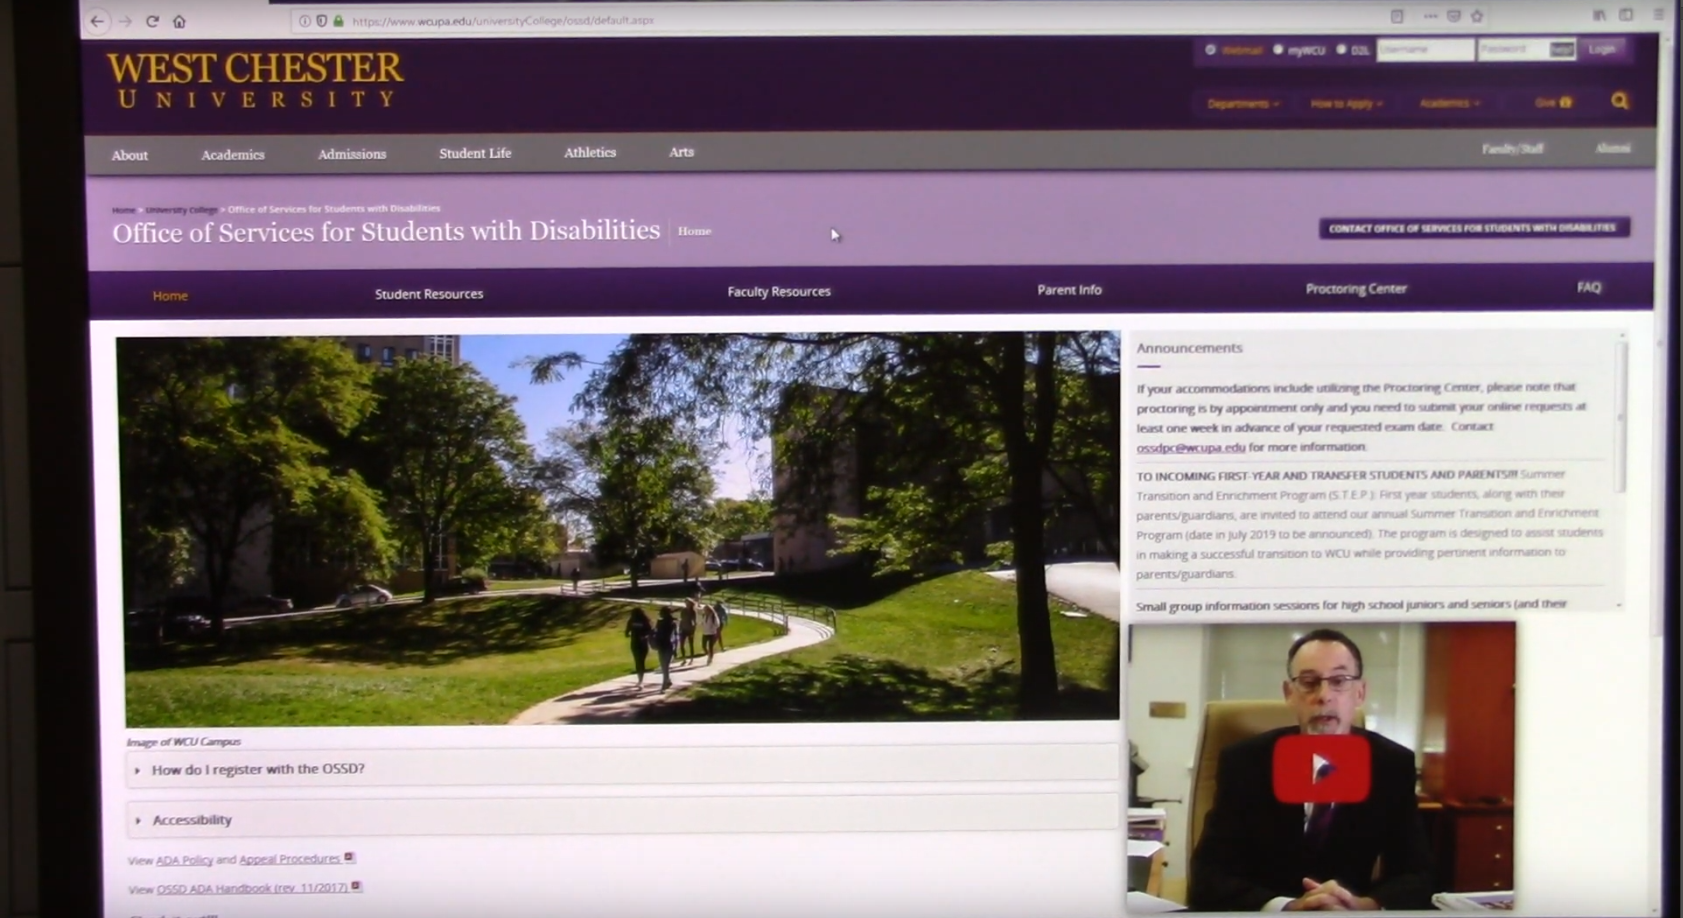
Task: Open Academics in the gray navigation bar
Action: click(x=233, y=155)
